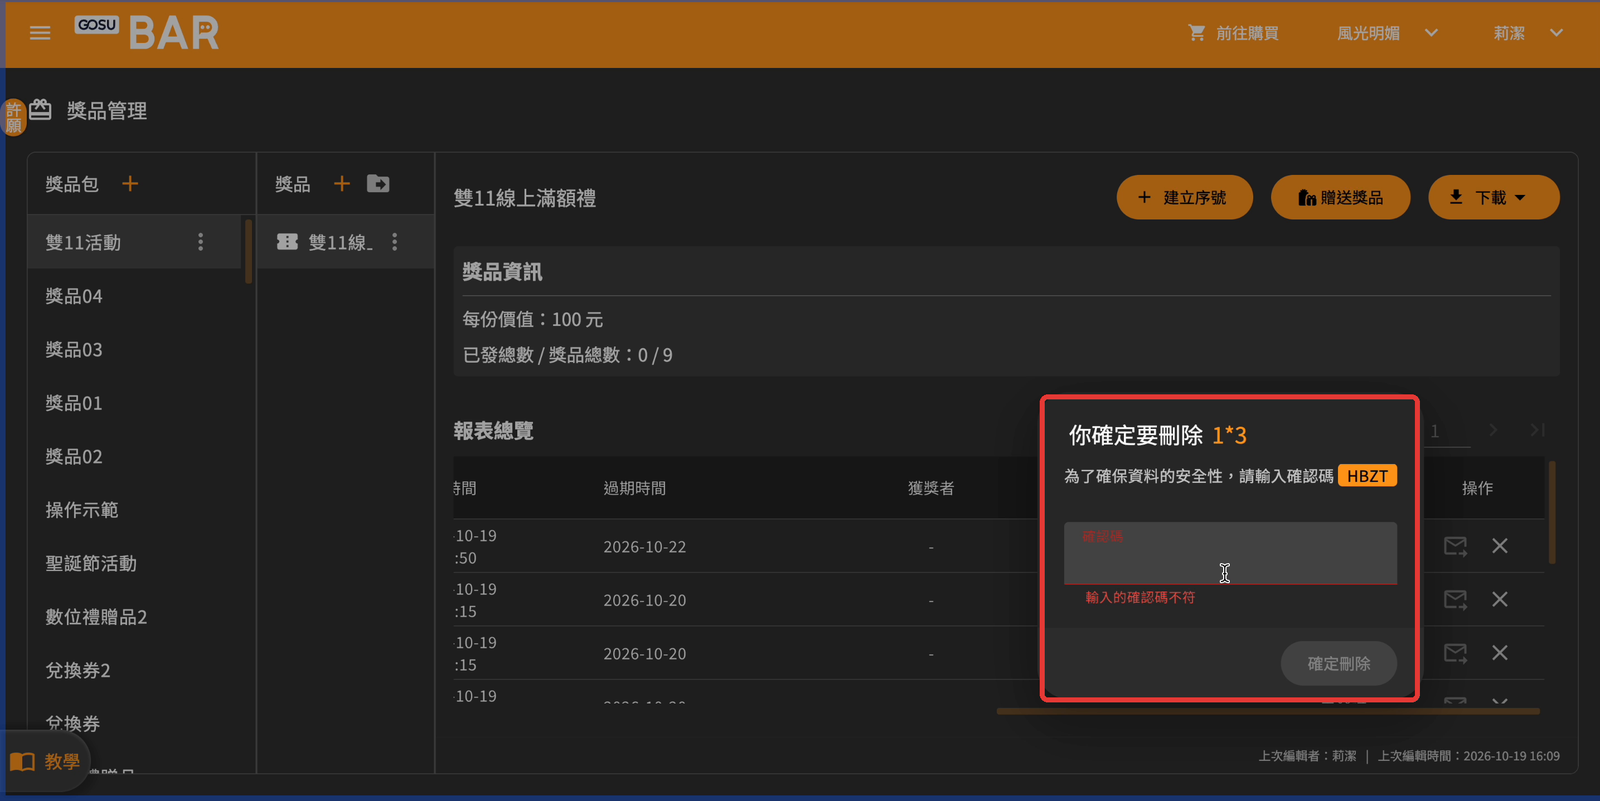1600x801 pixels.
Task: Open the 兌換券2 prize pack
Action: 135,670
